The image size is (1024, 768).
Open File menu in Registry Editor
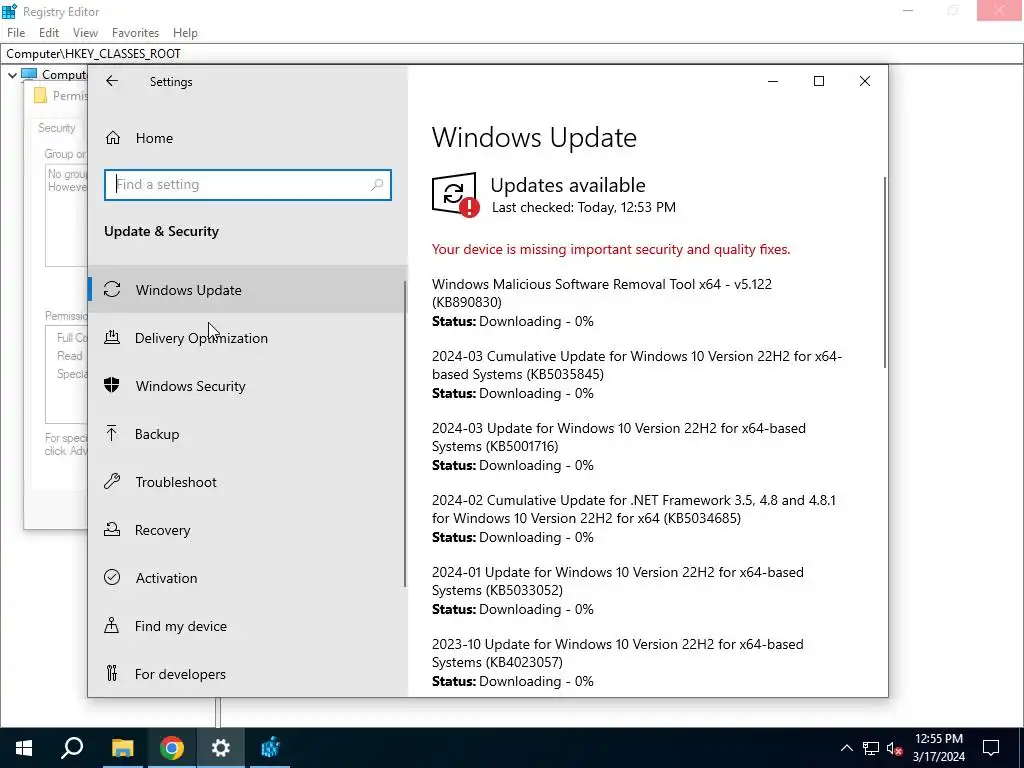[x=16, y=33]
